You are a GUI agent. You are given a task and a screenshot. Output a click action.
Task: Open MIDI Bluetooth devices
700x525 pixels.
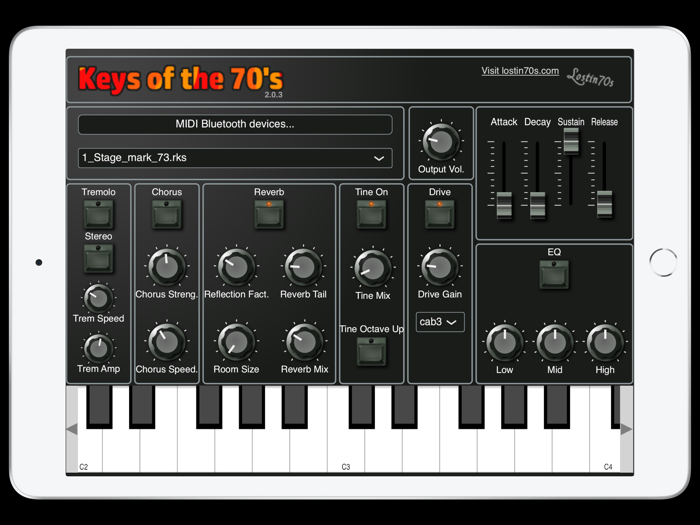pyautogui.click(x=235, y=124)
